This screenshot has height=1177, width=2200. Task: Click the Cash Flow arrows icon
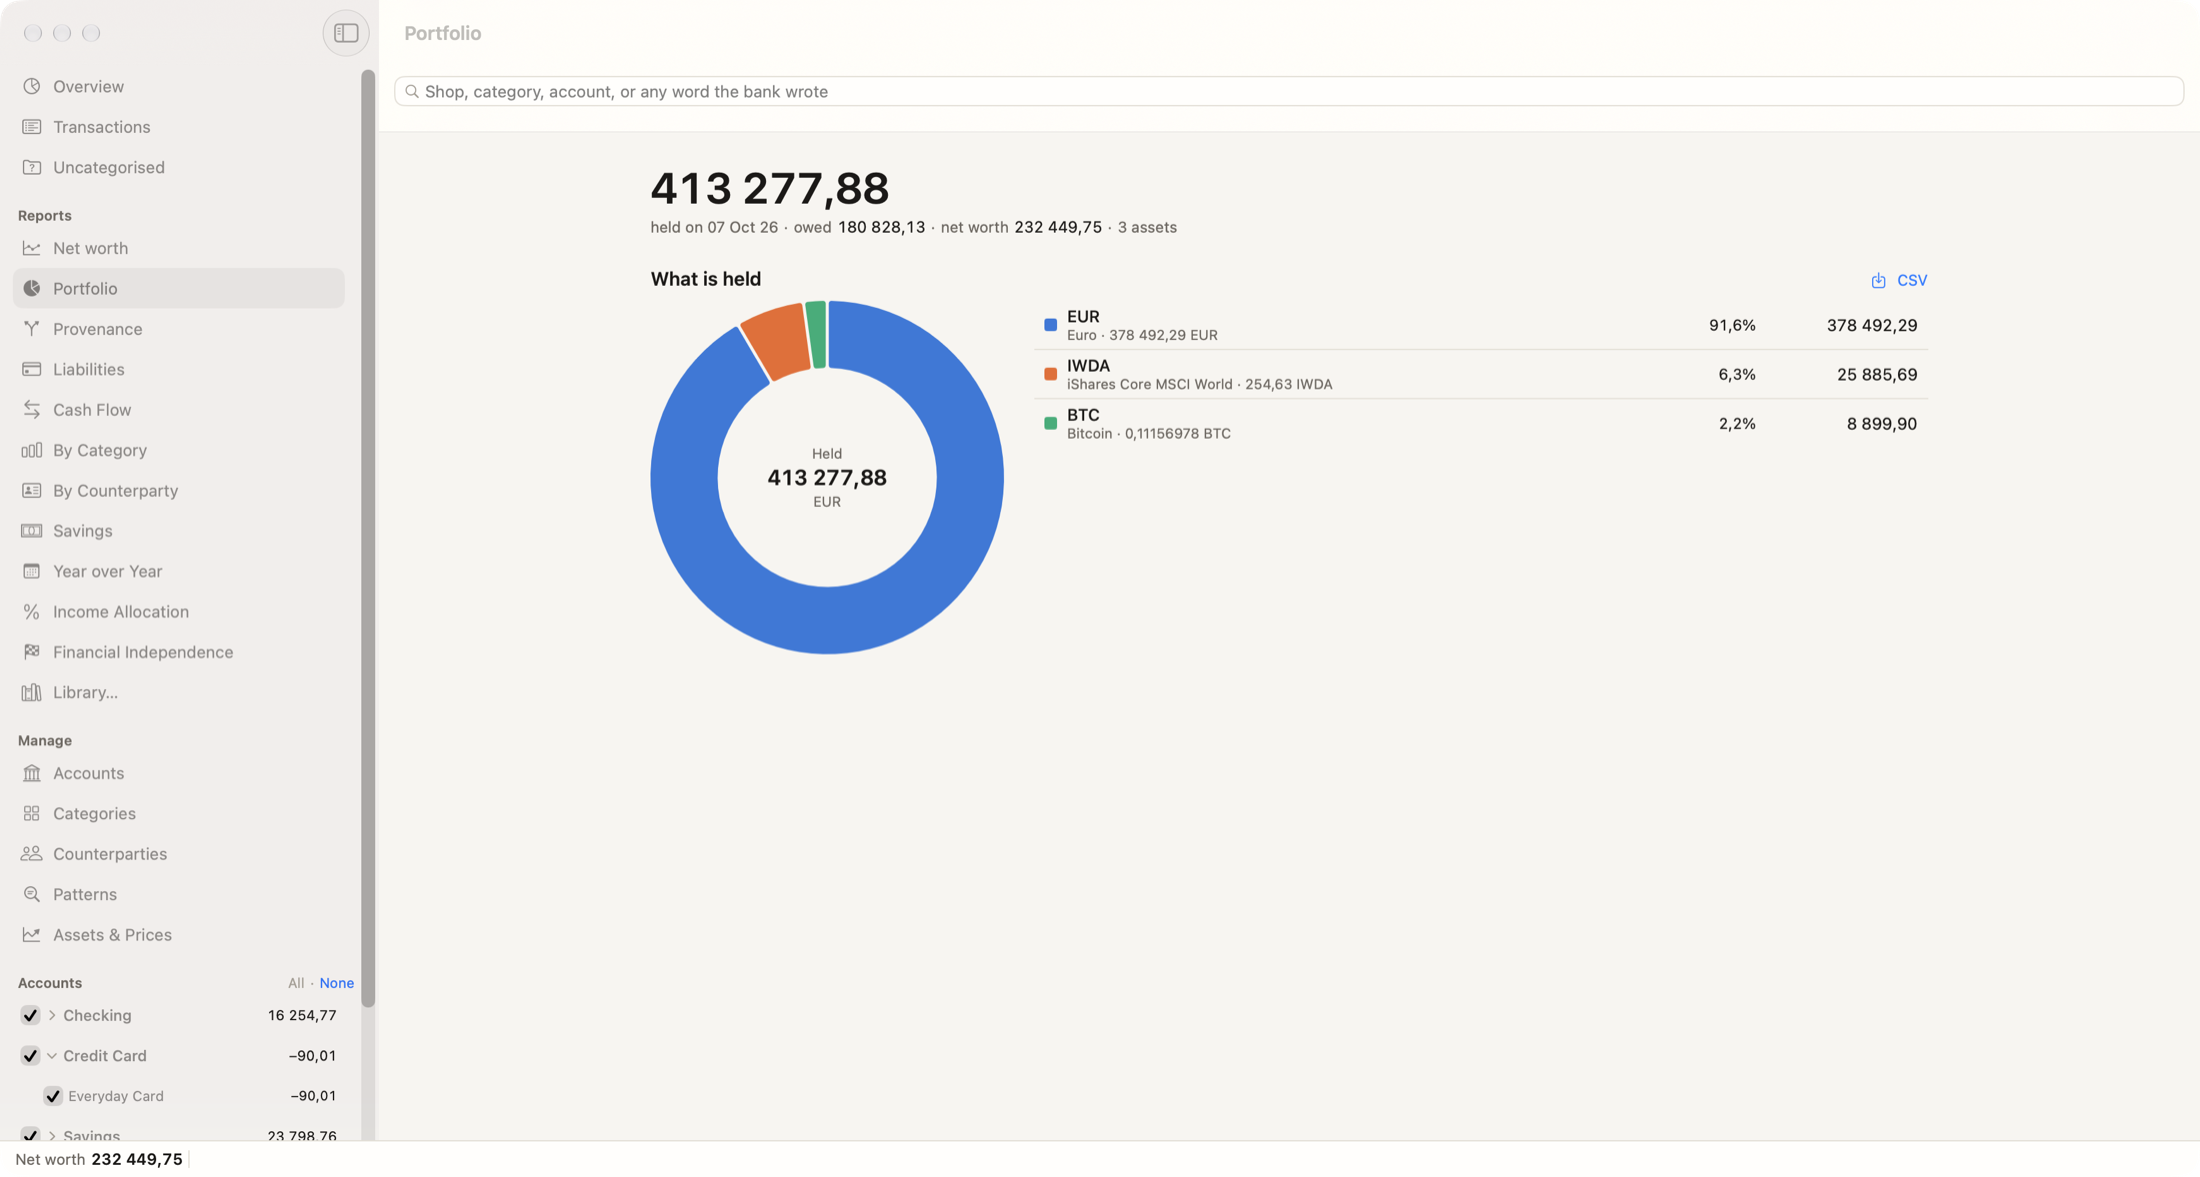32,410
